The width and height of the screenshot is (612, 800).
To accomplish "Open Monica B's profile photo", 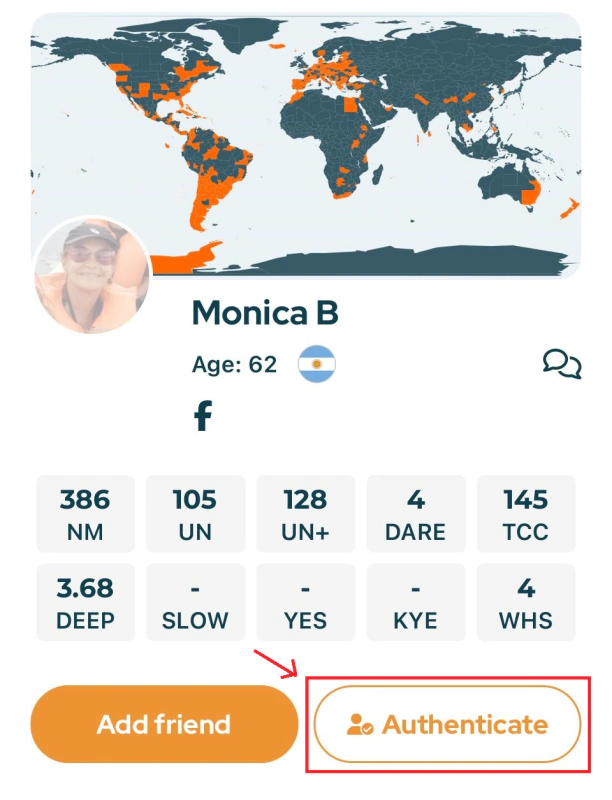I will click(x=92, y=274).
